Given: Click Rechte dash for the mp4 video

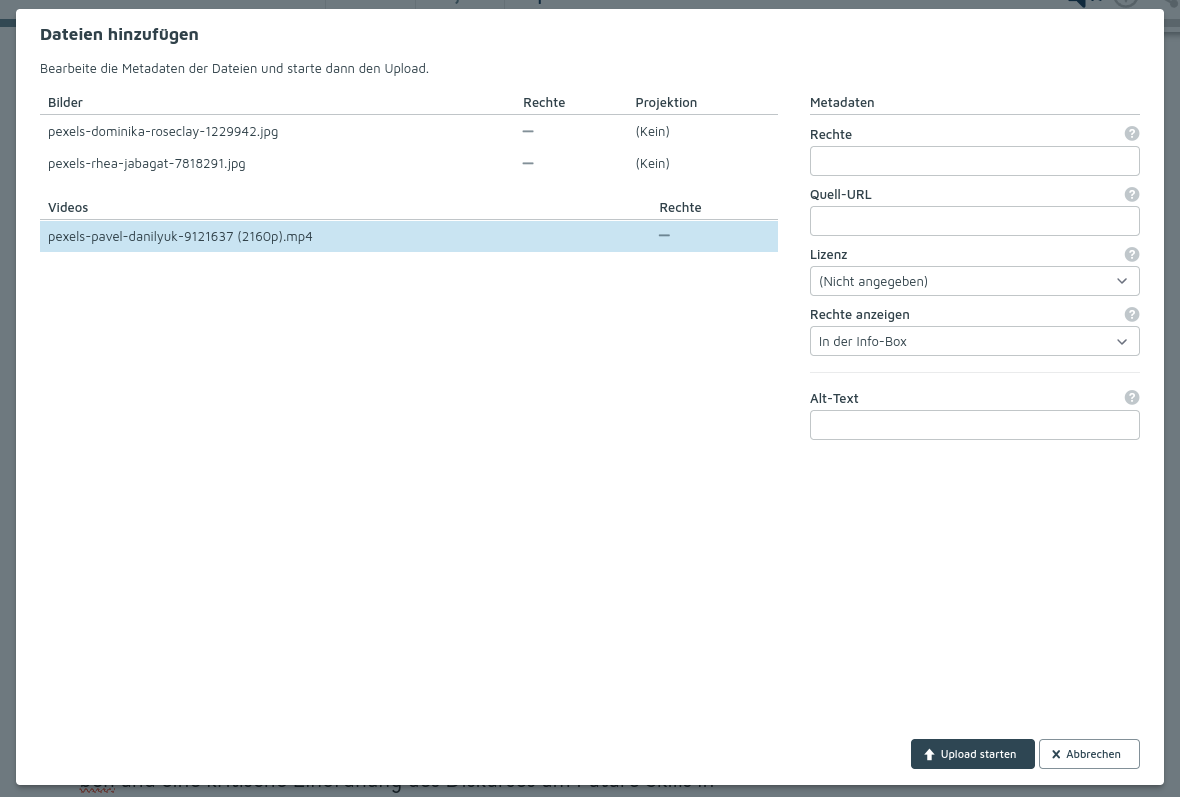Looking at the screenshot, I should [x=664, y=236].
